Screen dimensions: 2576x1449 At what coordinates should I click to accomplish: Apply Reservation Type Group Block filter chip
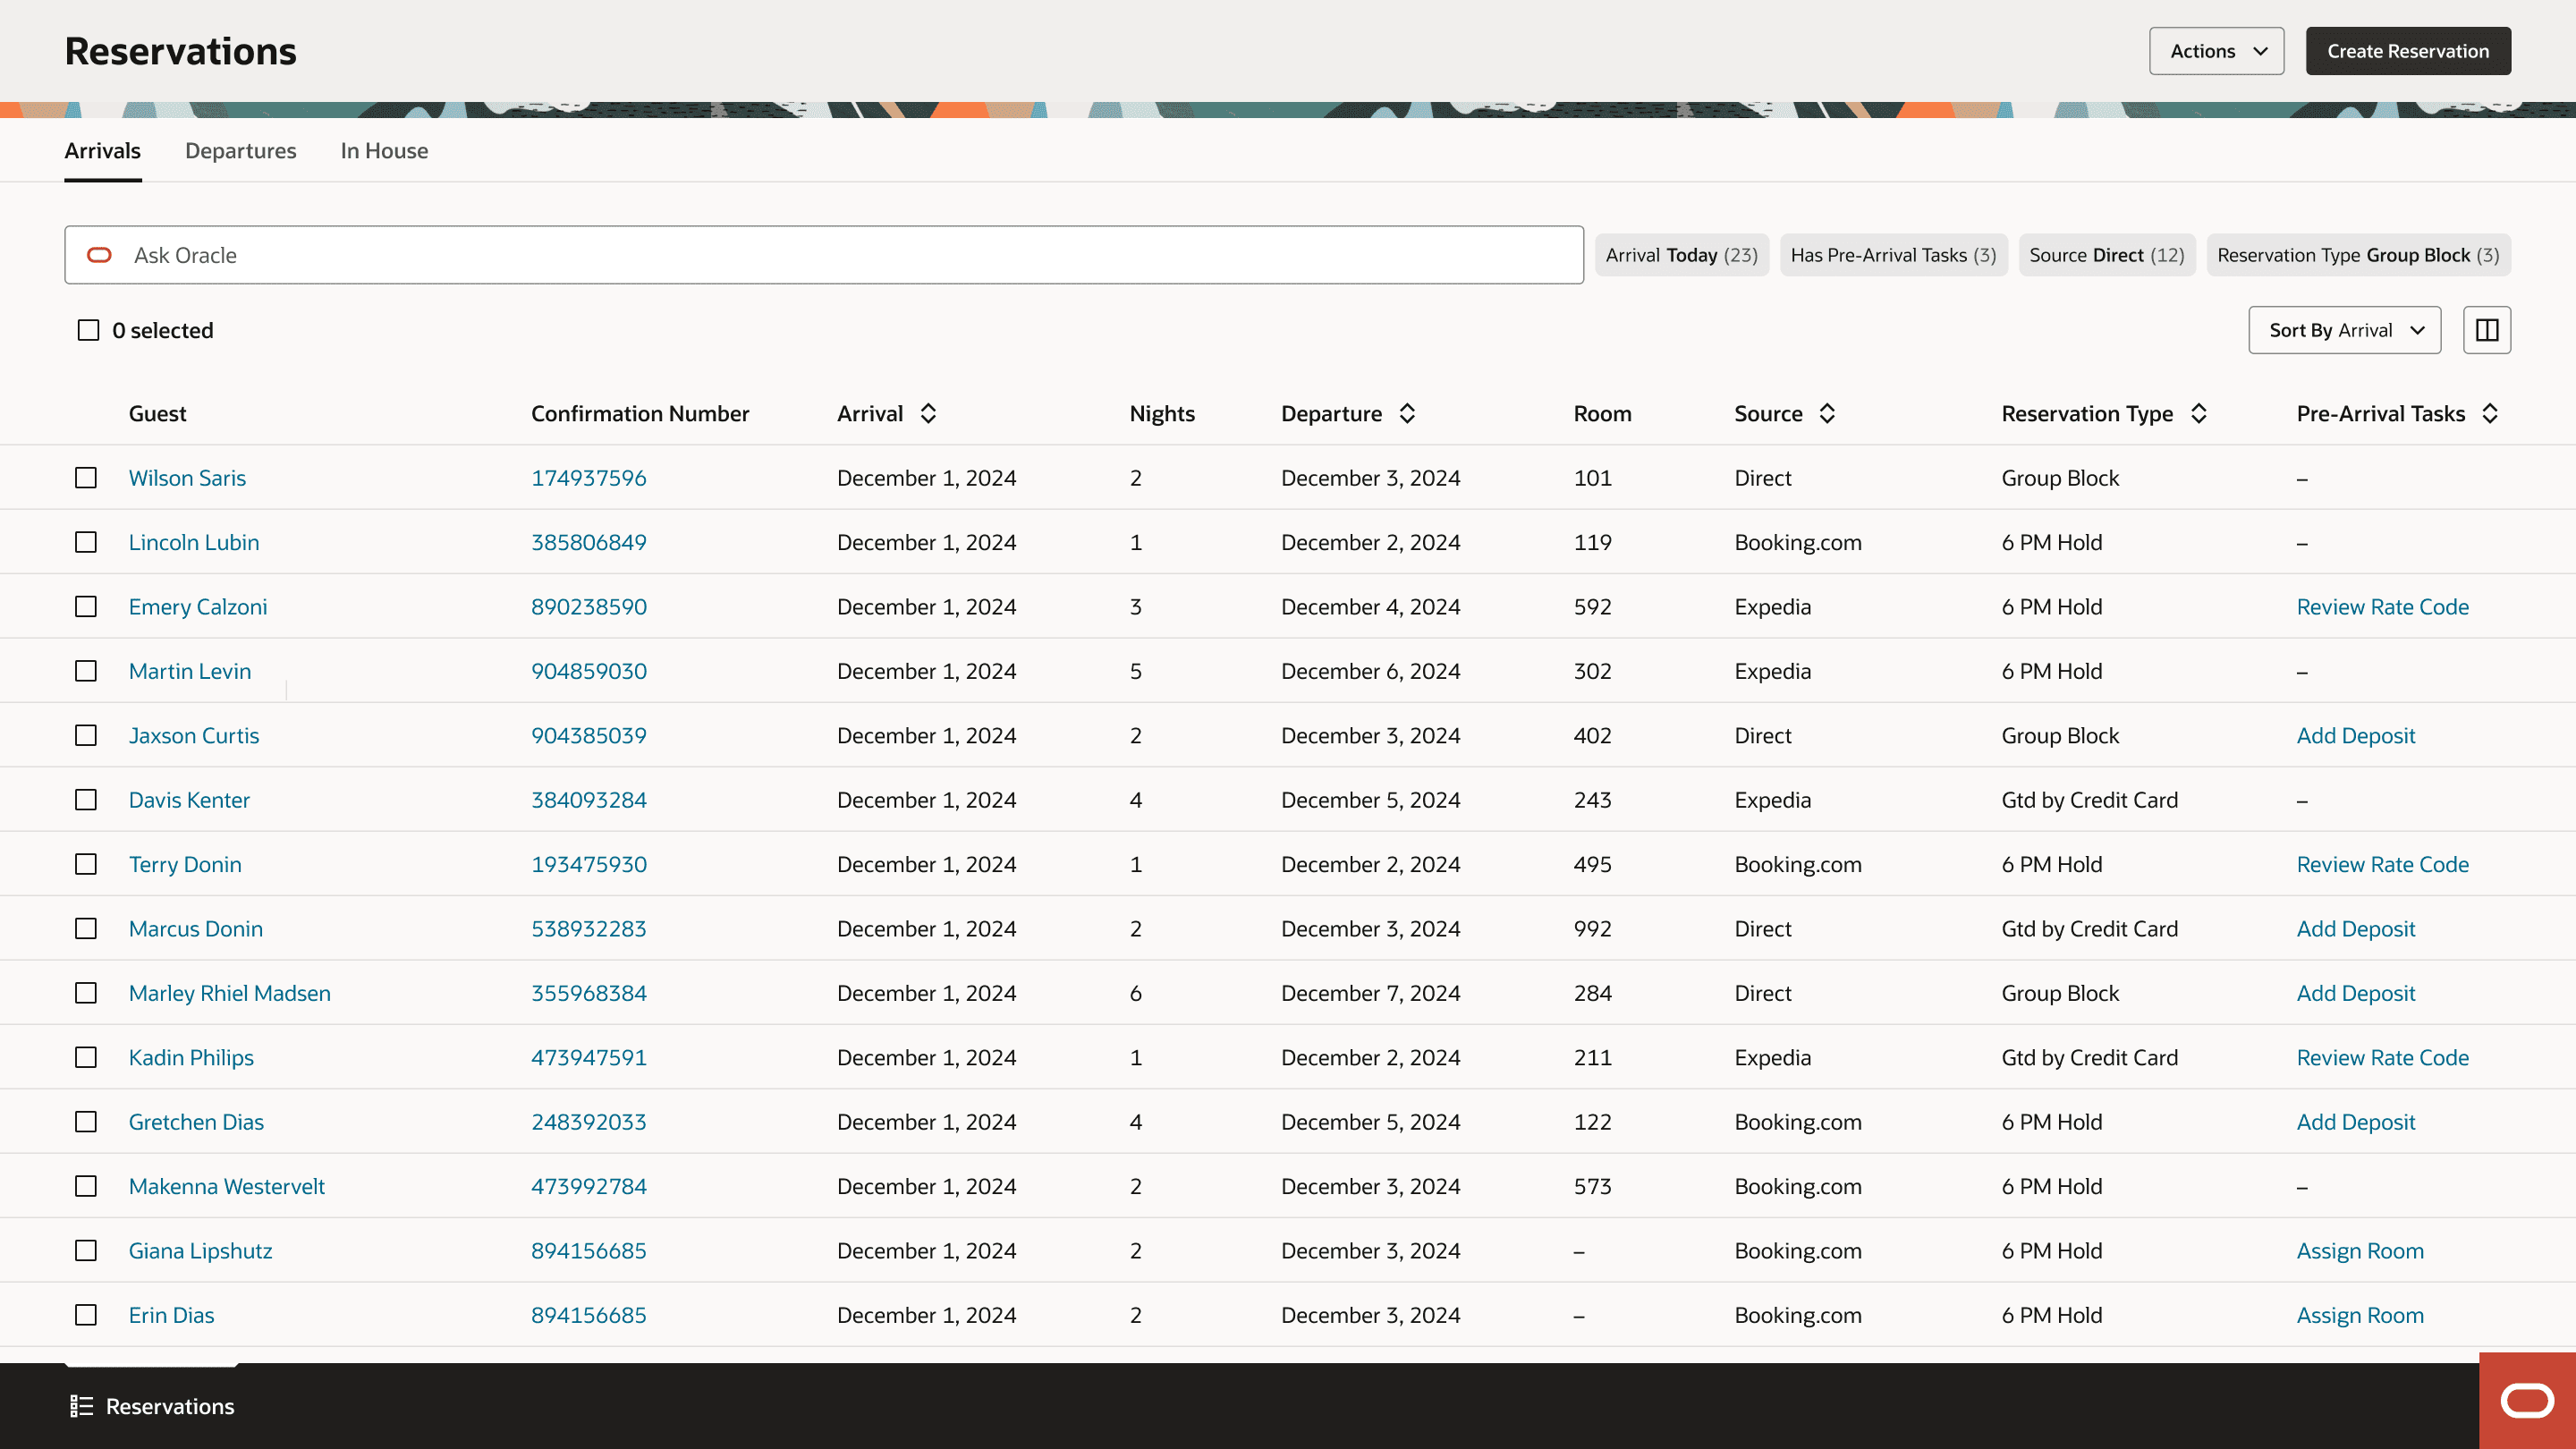[x=2358, y=255]
